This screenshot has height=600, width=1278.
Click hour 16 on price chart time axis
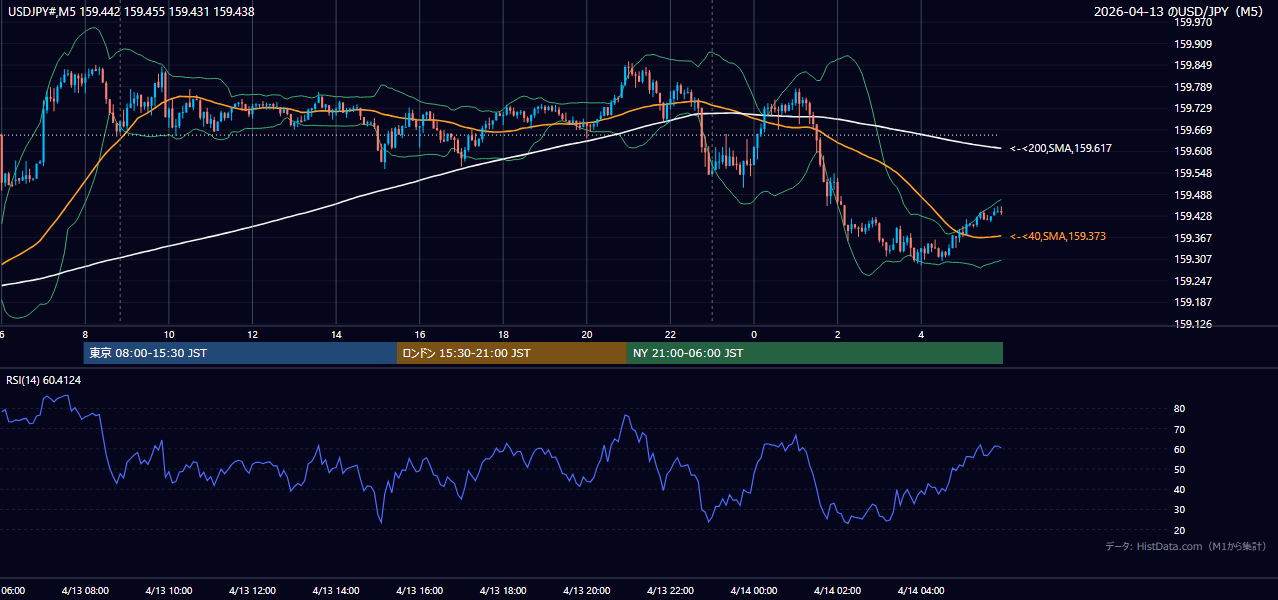click(420, 335)
